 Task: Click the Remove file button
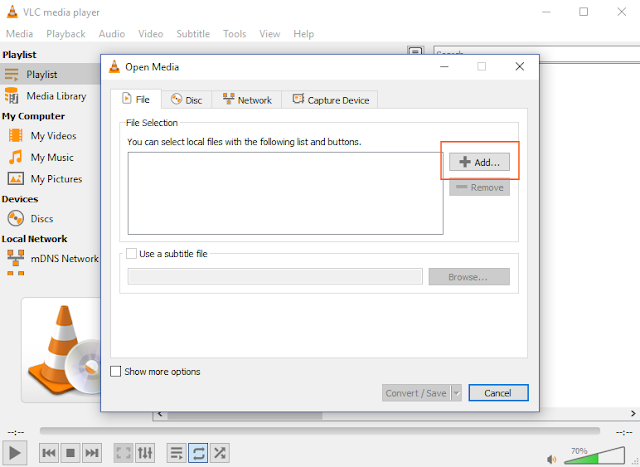coord(479,187)
